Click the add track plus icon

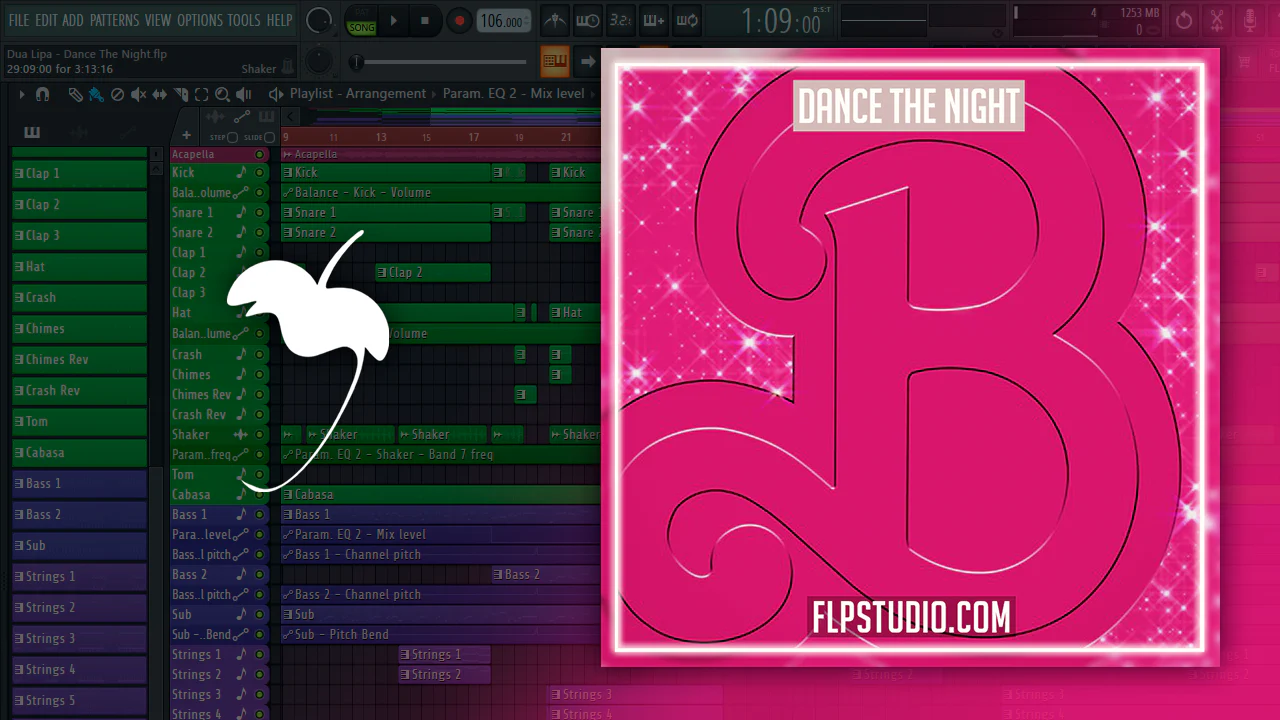point(186,136)
